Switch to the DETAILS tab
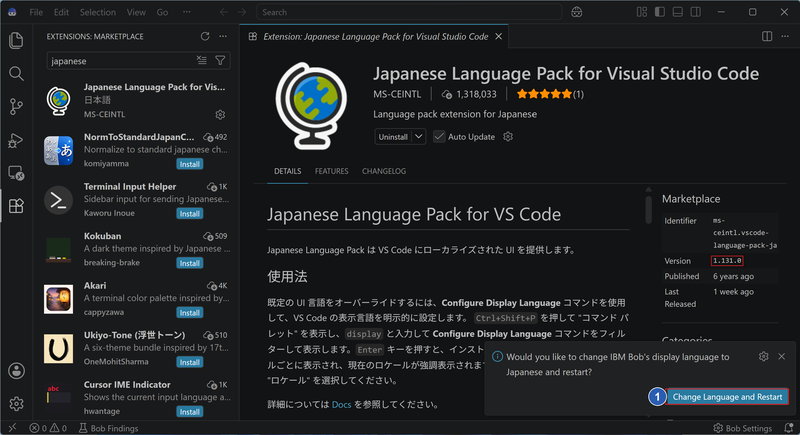This screenshot has height=435, width=800. pyautogui.click(x=287, y=171)
